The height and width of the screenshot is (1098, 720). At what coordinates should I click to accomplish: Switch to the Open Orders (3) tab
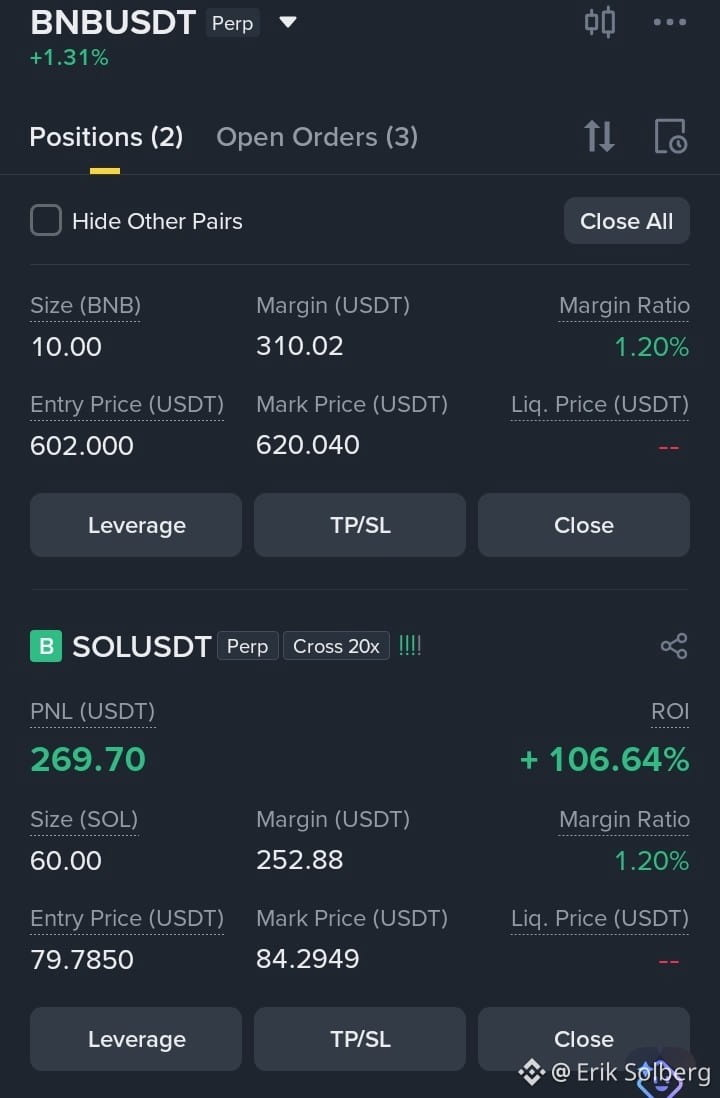click(x=317, y=137)
